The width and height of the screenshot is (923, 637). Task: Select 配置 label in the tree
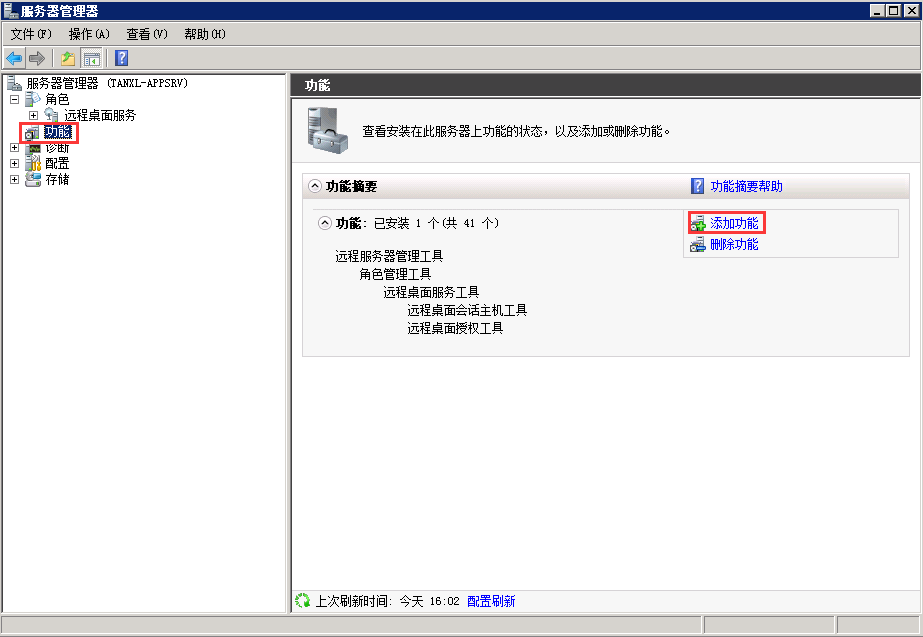pyautogui.click(x=57, y=163)
